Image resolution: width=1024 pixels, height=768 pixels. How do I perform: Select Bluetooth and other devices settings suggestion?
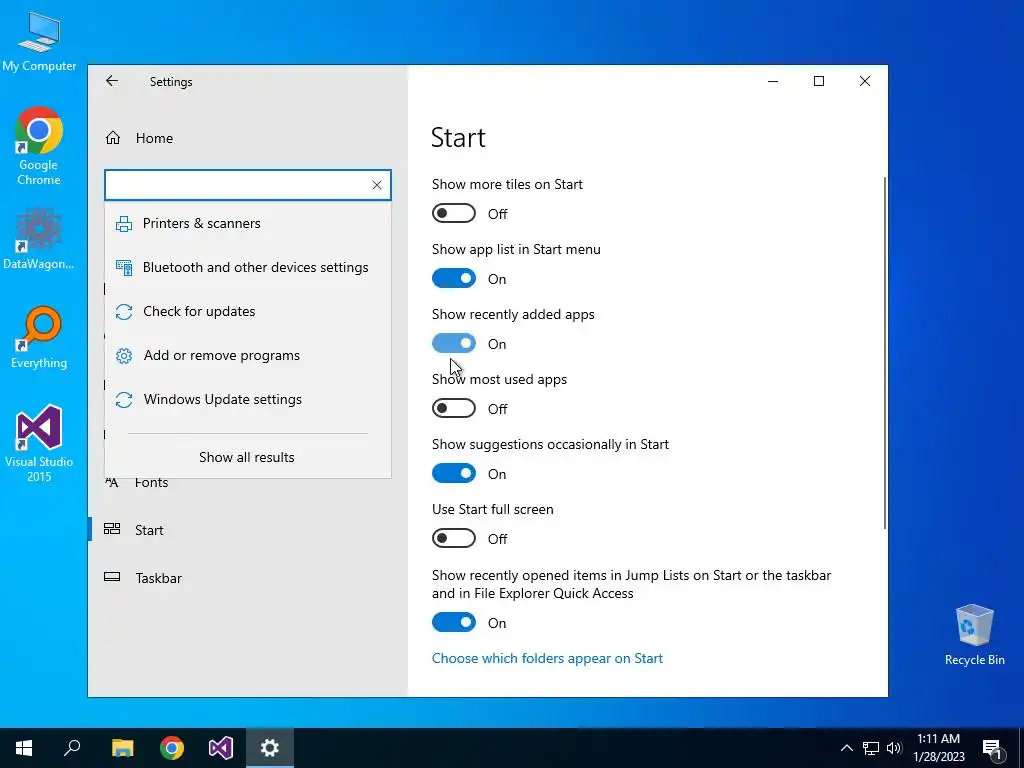[248, 267]
